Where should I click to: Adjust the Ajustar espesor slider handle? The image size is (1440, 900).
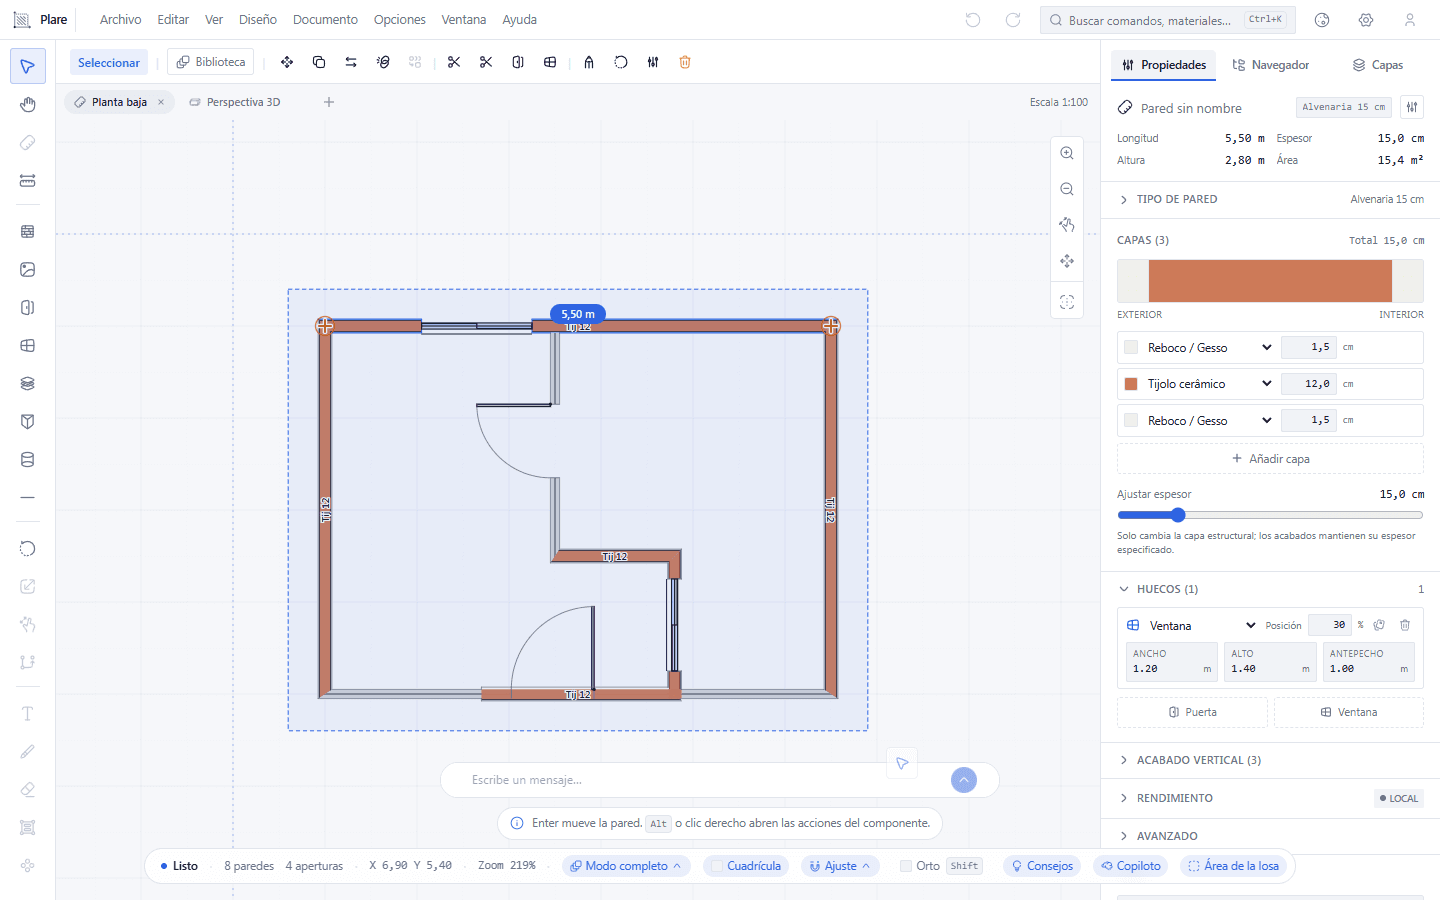coord(1178,515)
